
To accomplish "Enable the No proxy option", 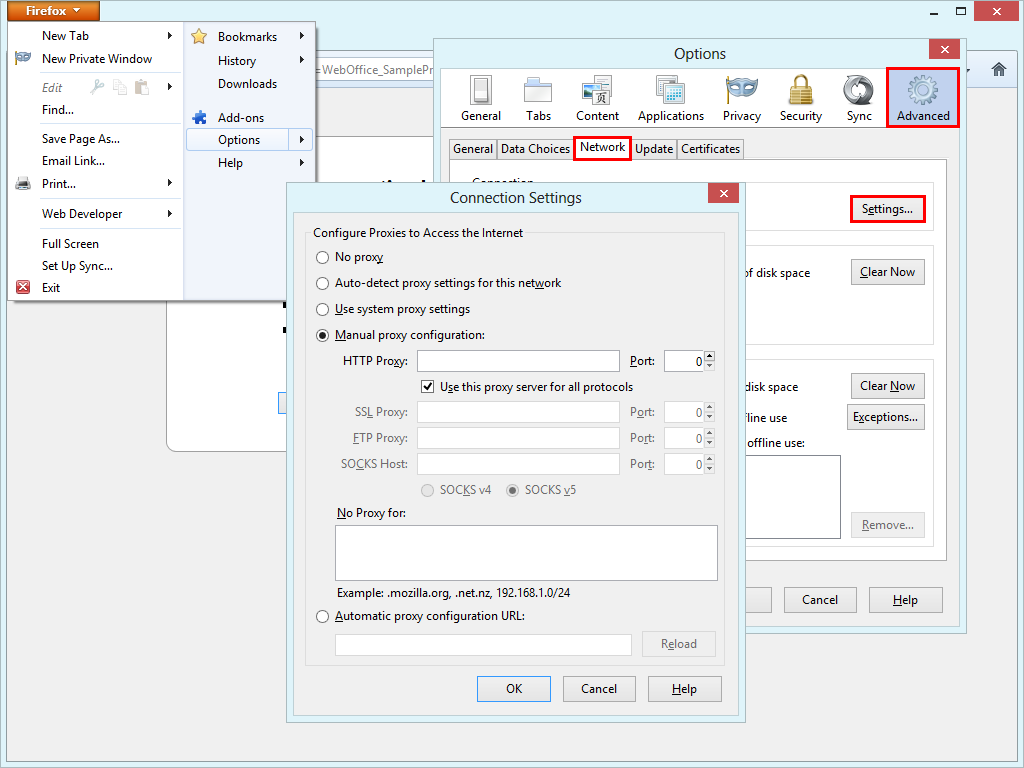I will [x=322, y=257].
